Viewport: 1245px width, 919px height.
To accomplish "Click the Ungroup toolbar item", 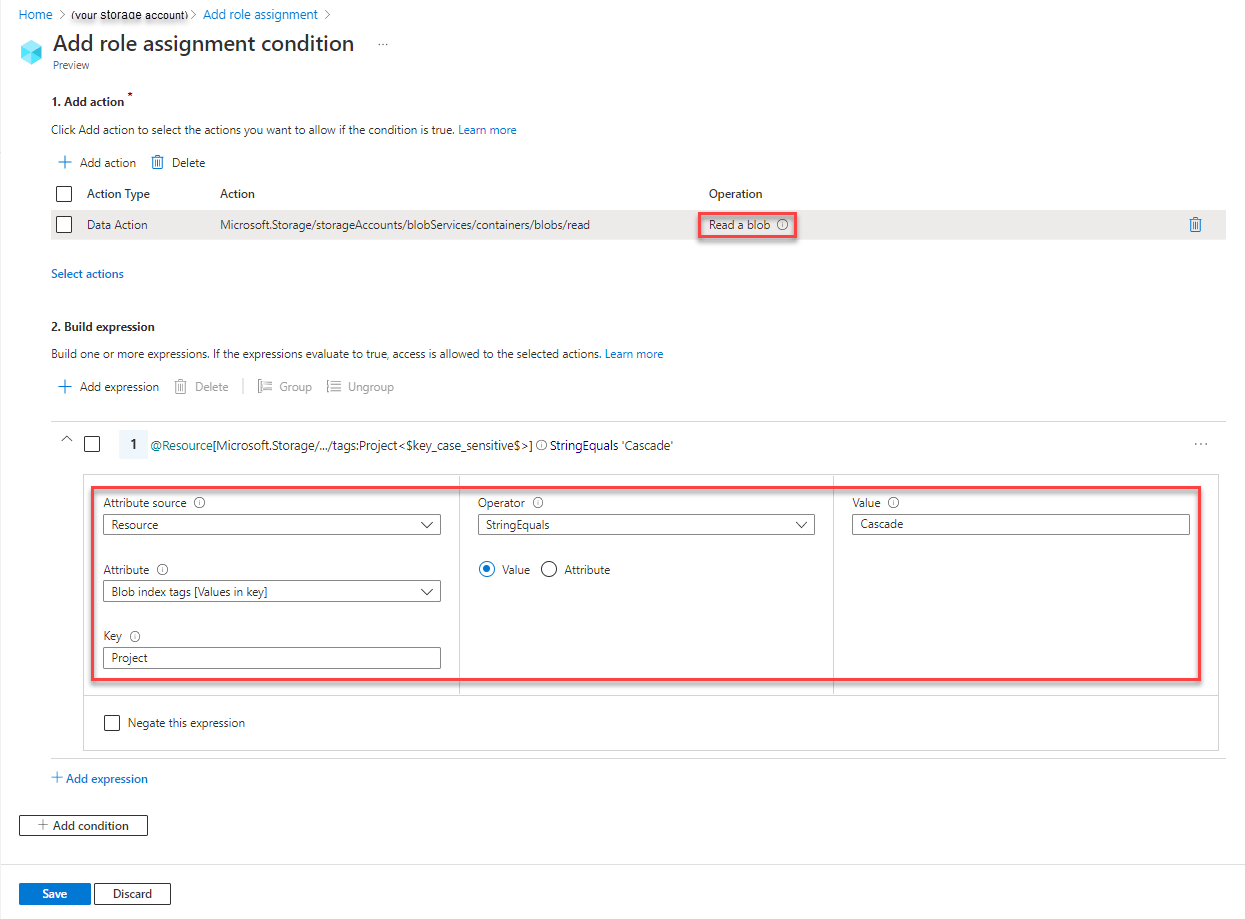I will [x=360, y=386].
